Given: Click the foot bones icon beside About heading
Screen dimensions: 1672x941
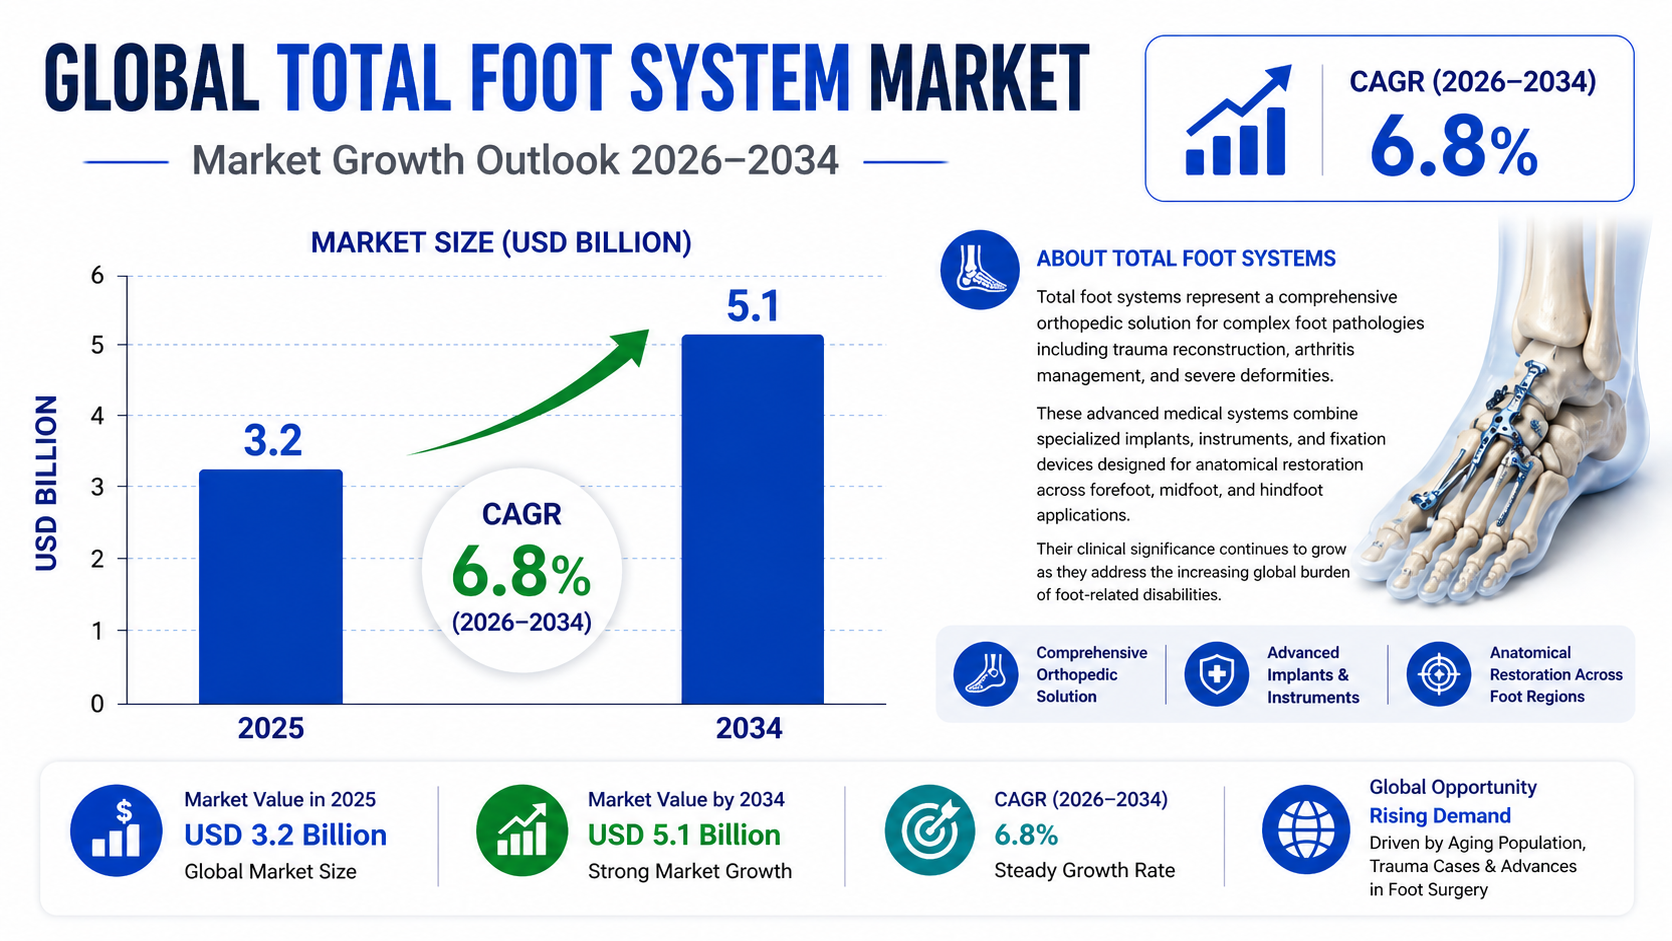Looking at the screenshot, I should 979,269.
